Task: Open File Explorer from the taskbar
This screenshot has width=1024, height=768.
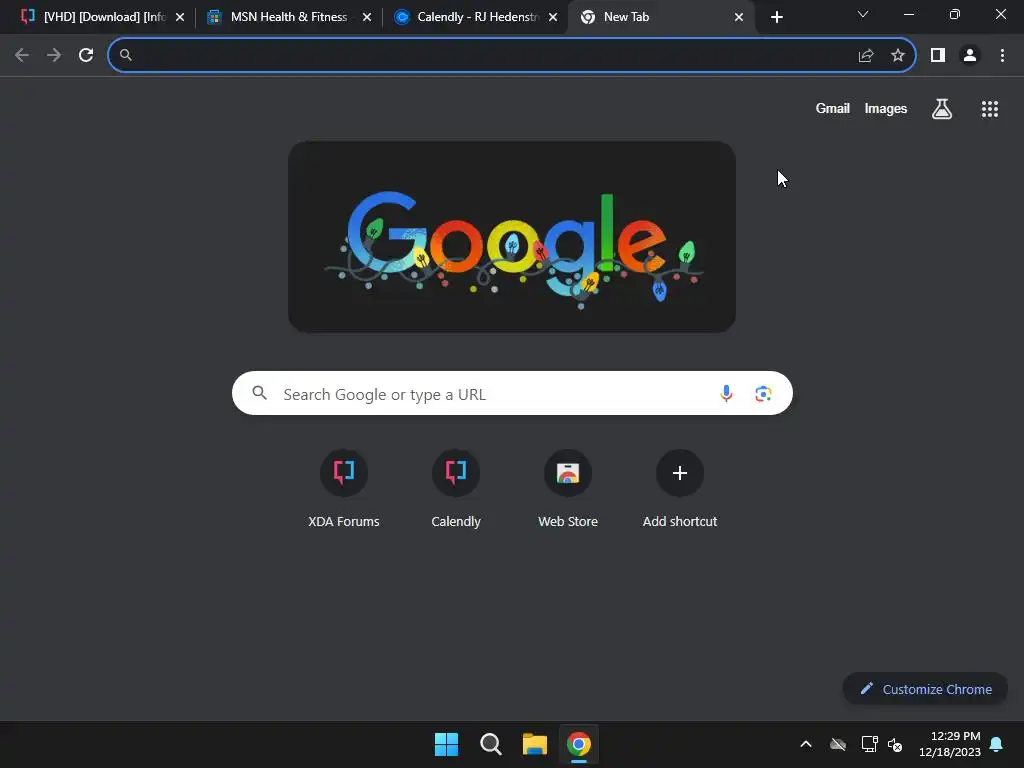Action: 534,744
